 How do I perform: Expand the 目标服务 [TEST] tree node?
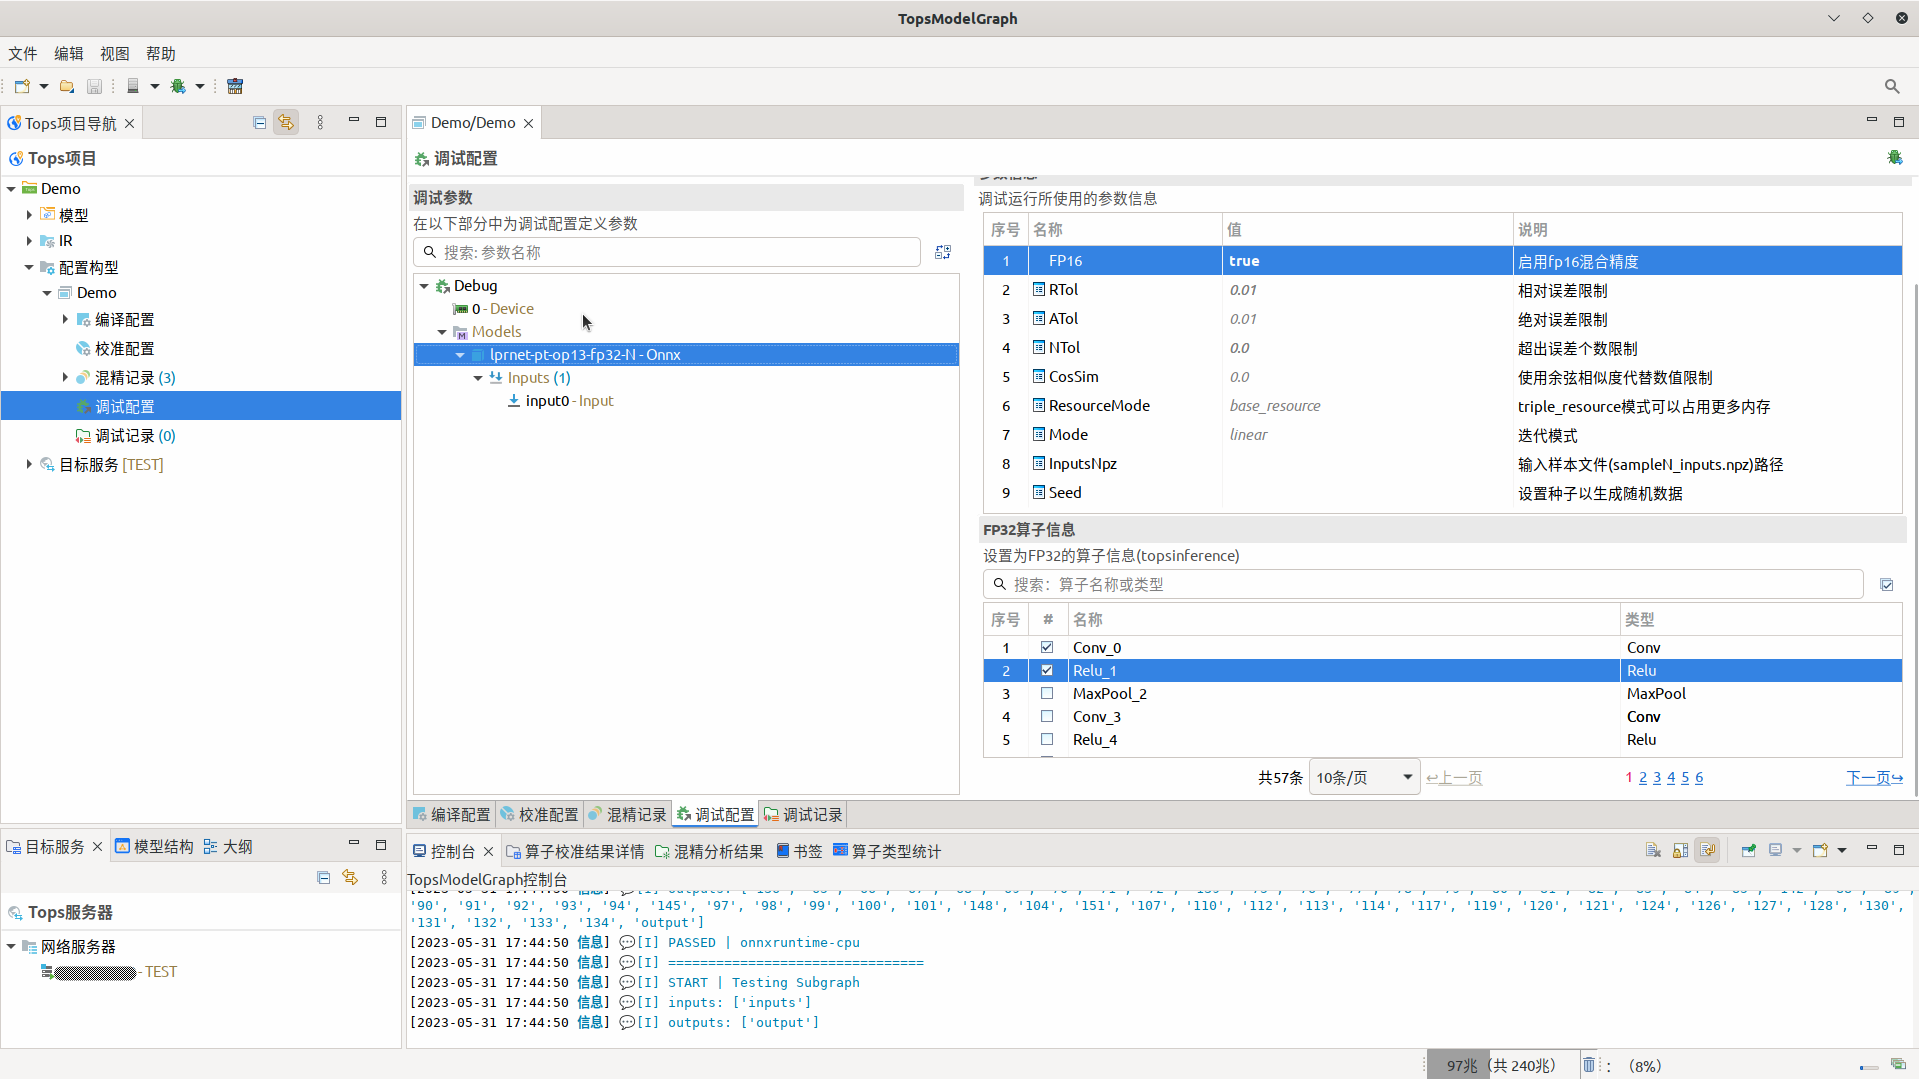point(29,464)
